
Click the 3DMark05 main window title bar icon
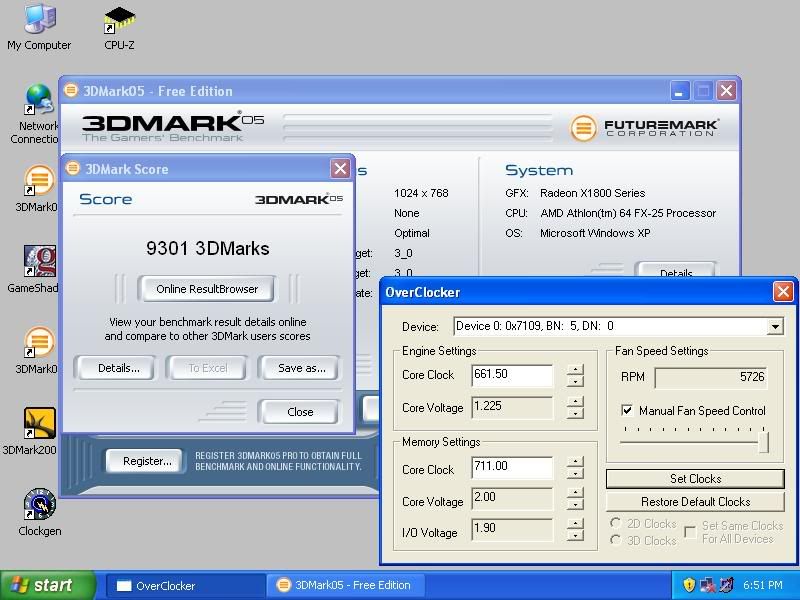click(71, 90)
